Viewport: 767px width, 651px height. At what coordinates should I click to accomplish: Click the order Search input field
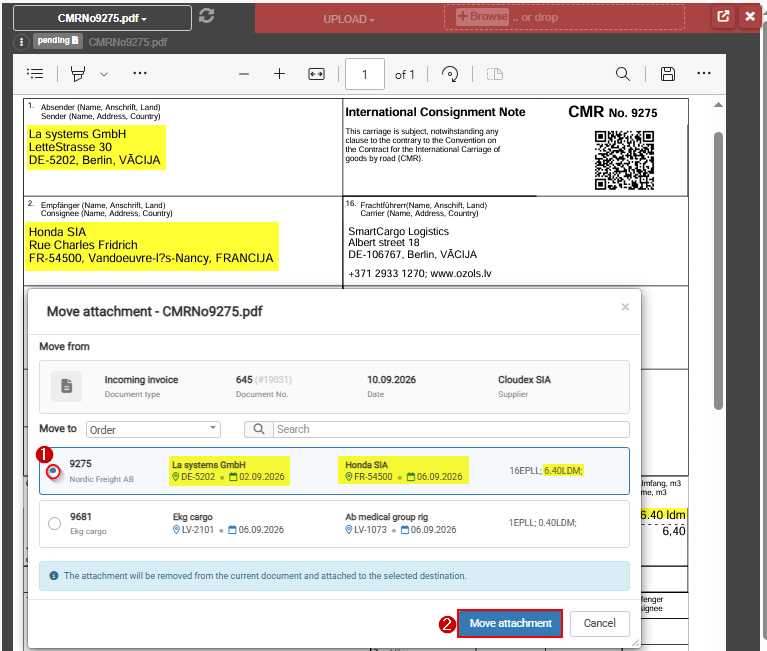[451, 429]
